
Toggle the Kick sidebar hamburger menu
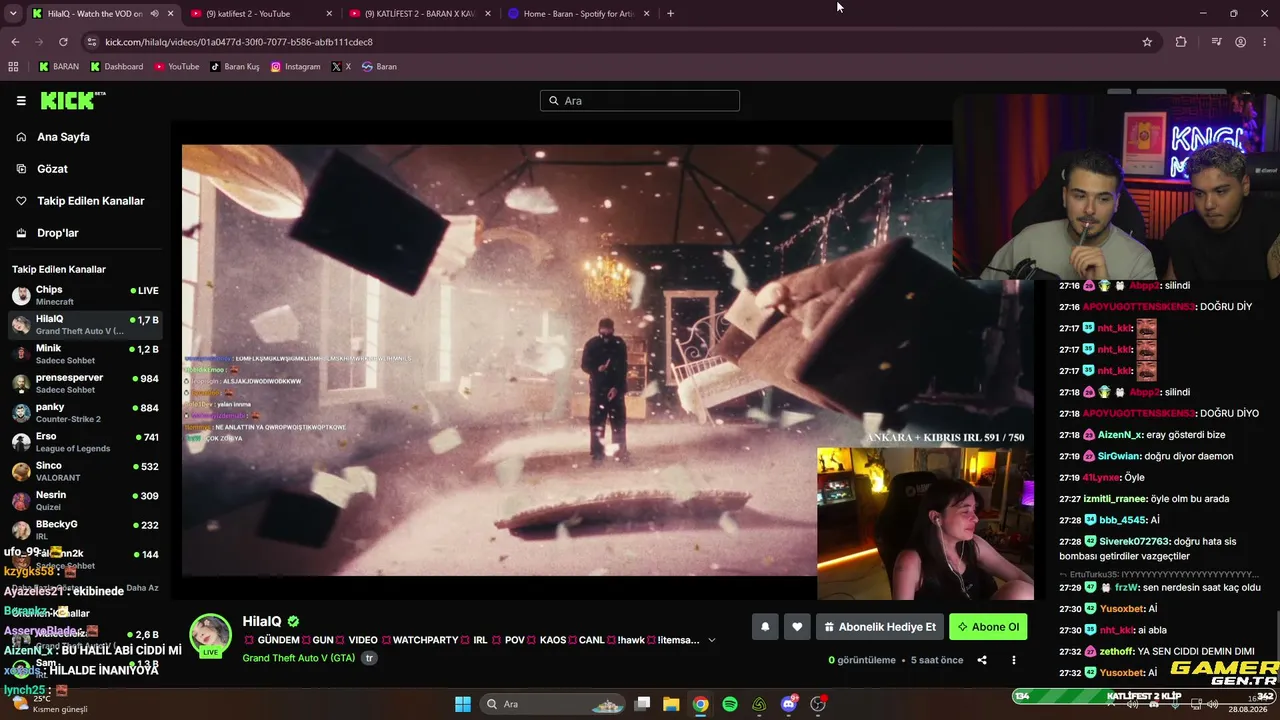21,101
